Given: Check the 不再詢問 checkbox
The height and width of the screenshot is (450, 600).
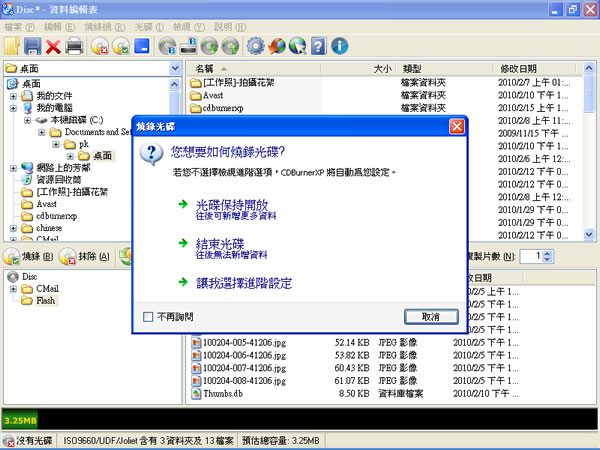Looking at the screenshot, I should click(149, 316).
